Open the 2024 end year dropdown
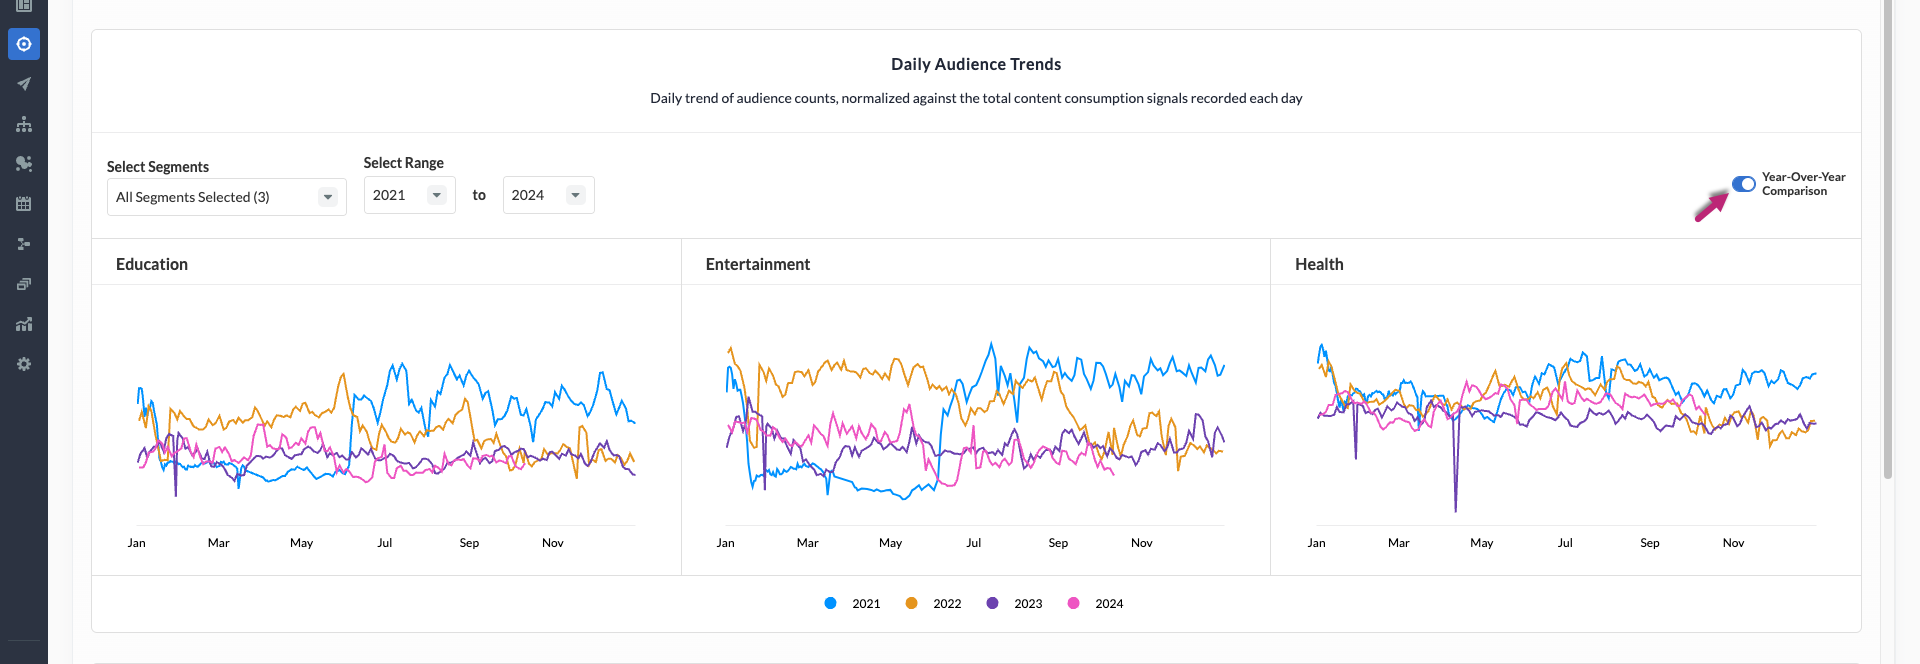The height and width of the screenshot is (664, 1920). tap(548, 195)
